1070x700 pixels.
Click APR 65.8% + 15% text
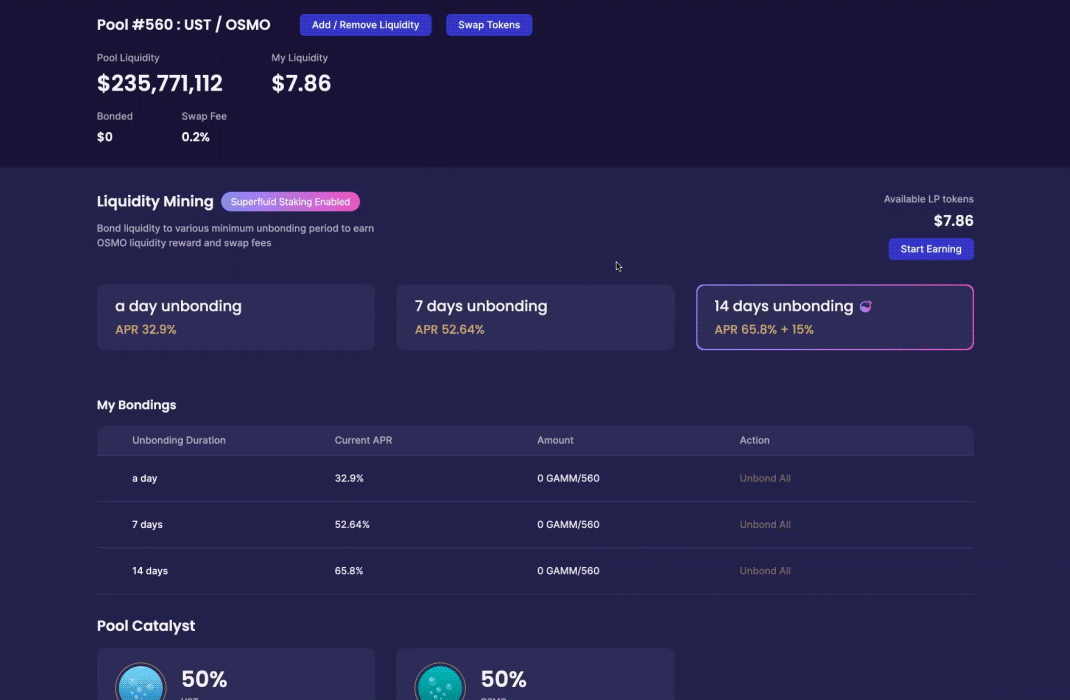764,330
